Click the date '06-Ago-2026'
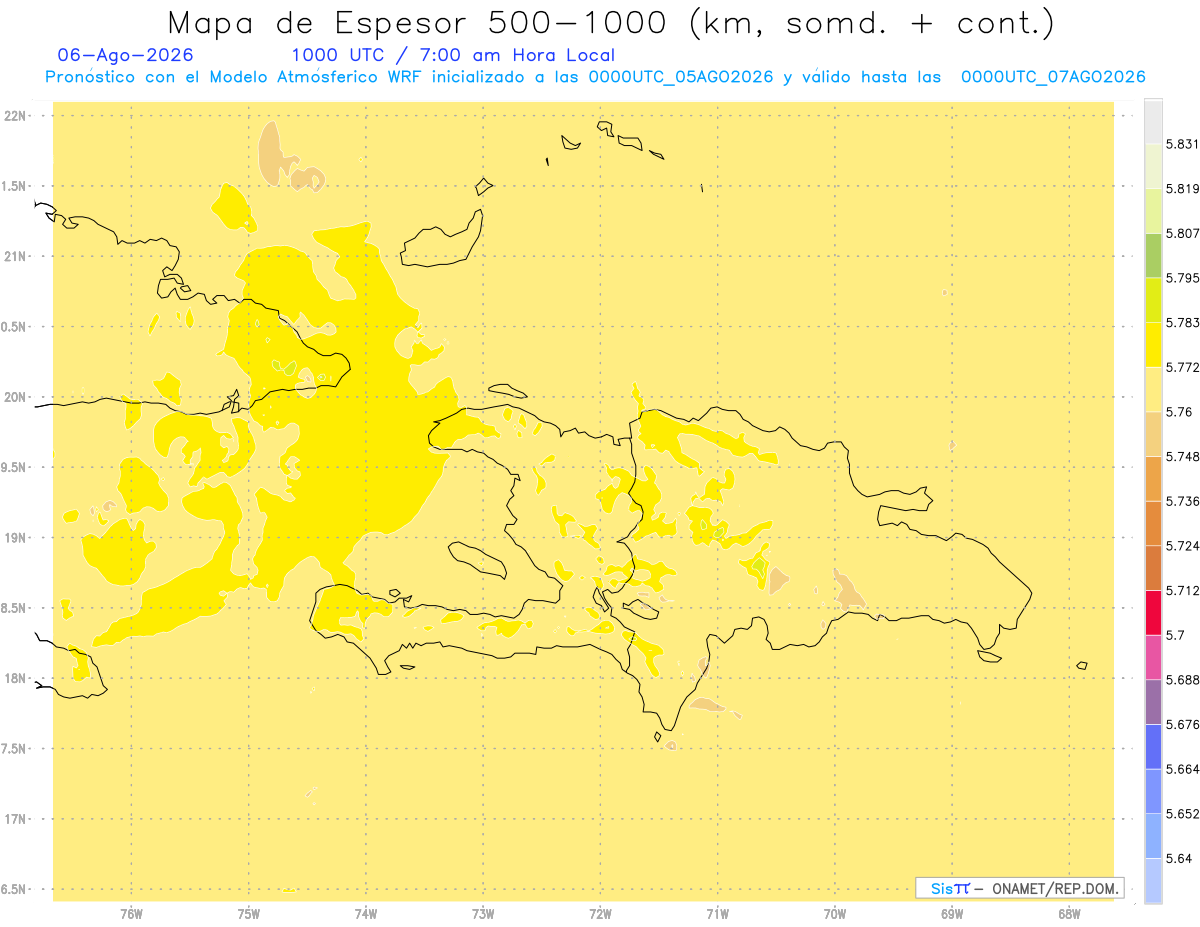Image resolution: width=1200 pixels, height=927 pixels. (126, 56)
